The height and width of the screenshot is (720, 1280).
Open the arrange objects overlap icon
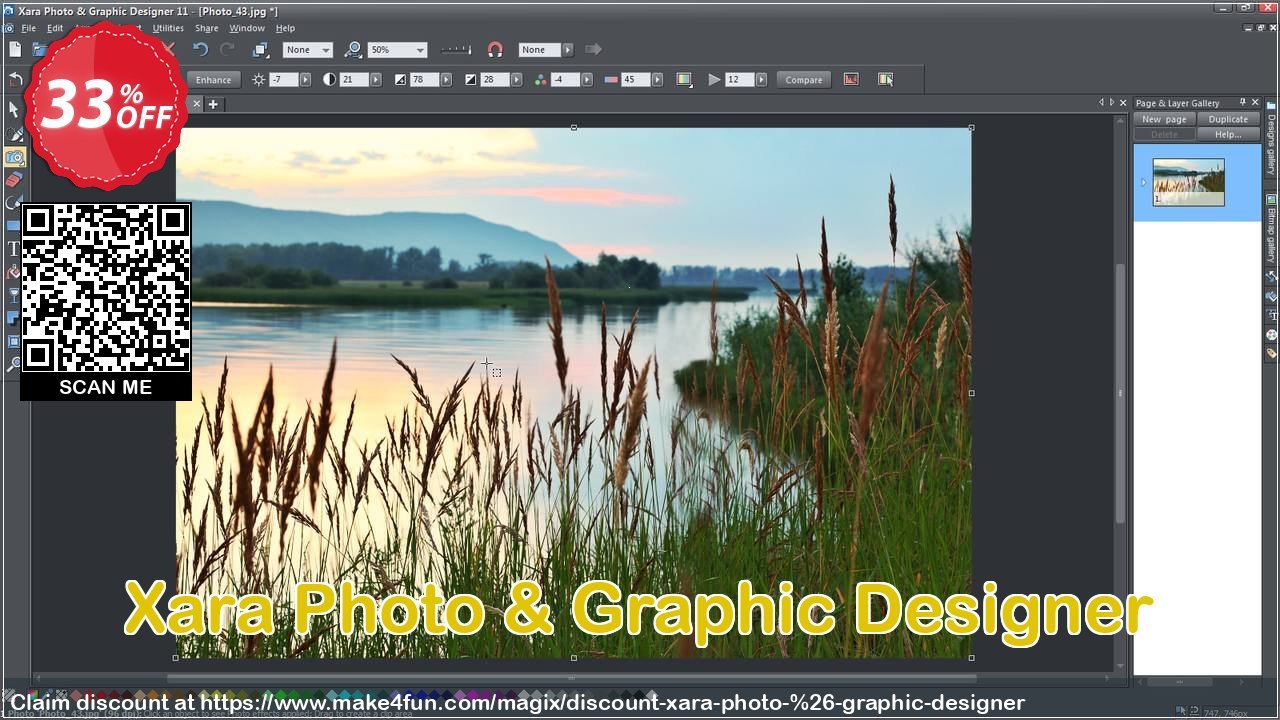pyautogui.click(x=260, y=49)
